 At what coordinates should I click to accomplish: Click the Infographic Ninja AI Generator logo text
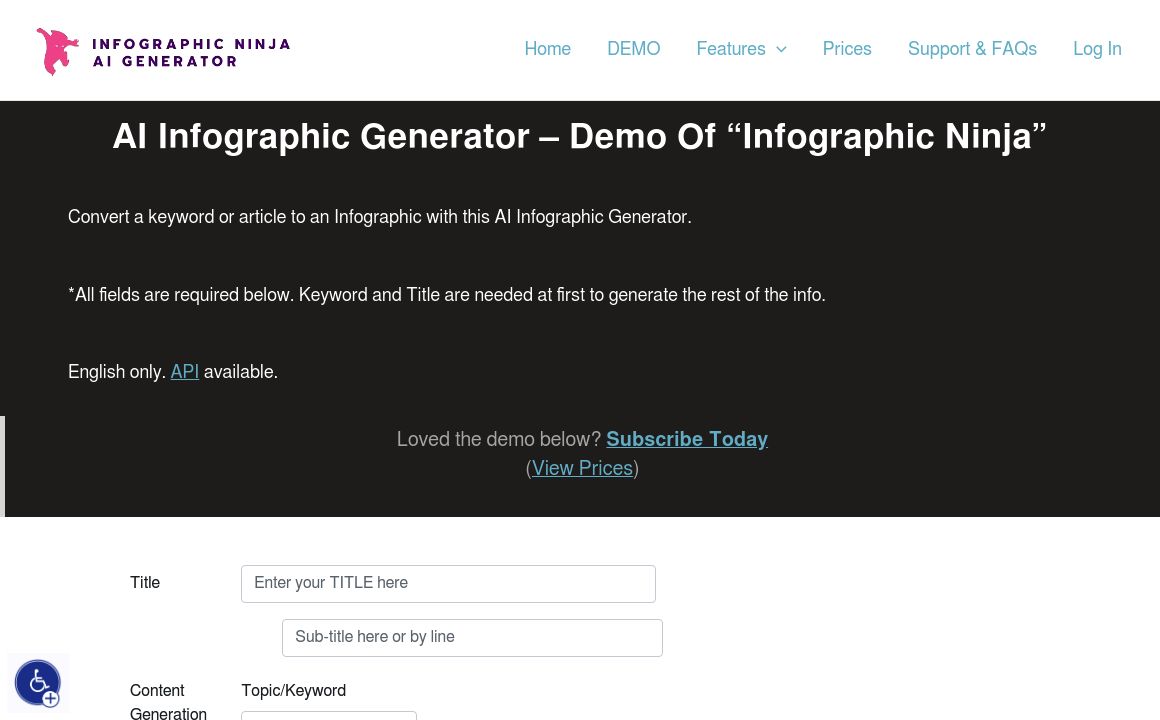tap(191, 52)
